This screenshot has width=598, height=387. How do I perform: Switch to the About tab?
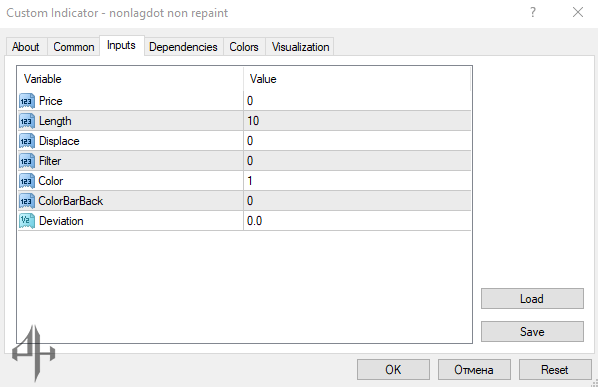tap(26, 47)
